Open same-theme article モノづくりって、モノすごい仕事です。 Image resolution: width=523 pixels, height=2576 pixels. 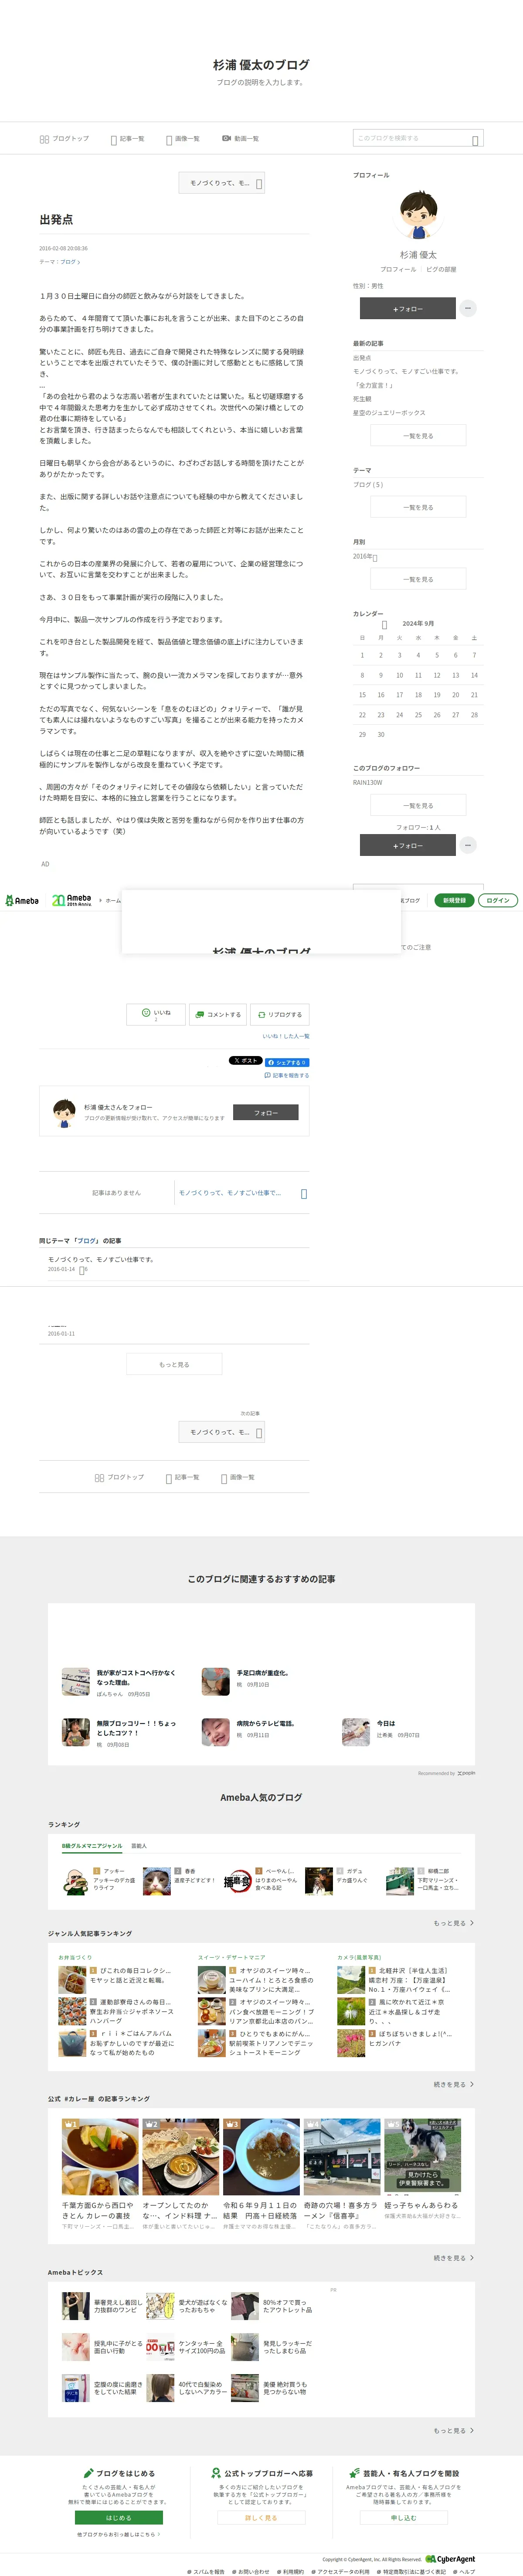coord(101,1259)
